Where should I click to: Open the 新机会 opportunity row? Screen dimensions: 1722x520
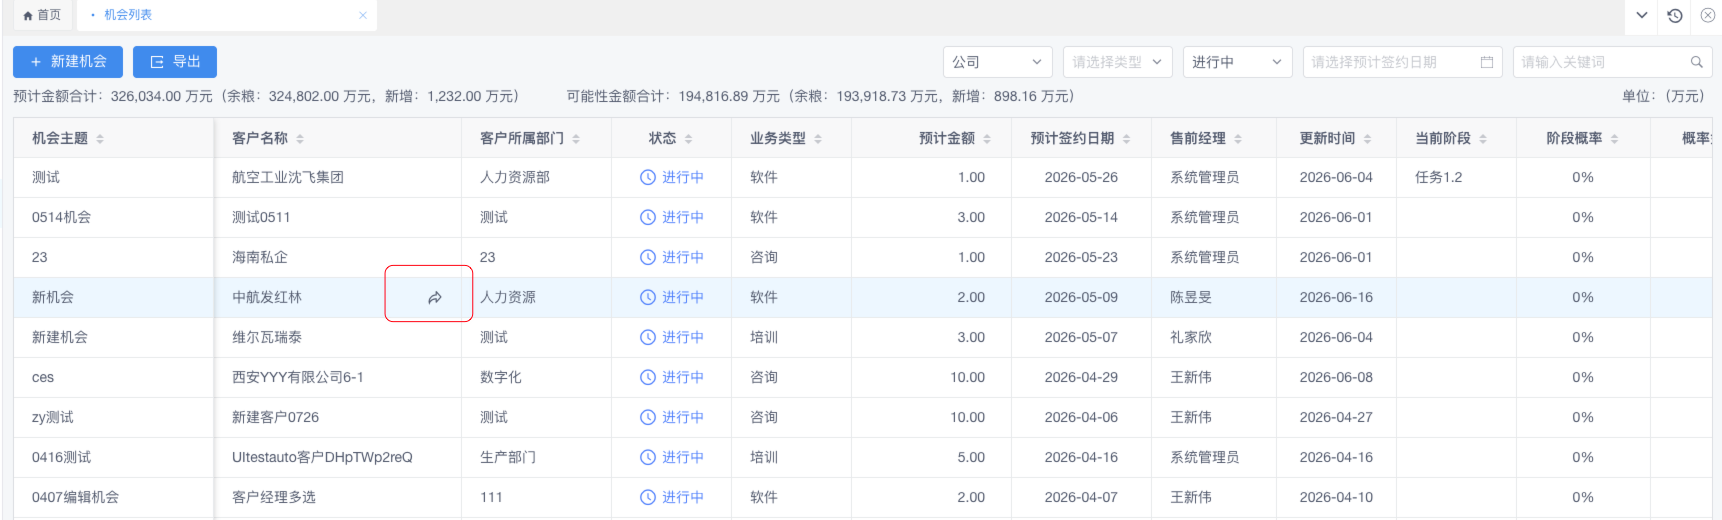click(x=53, y=297)
